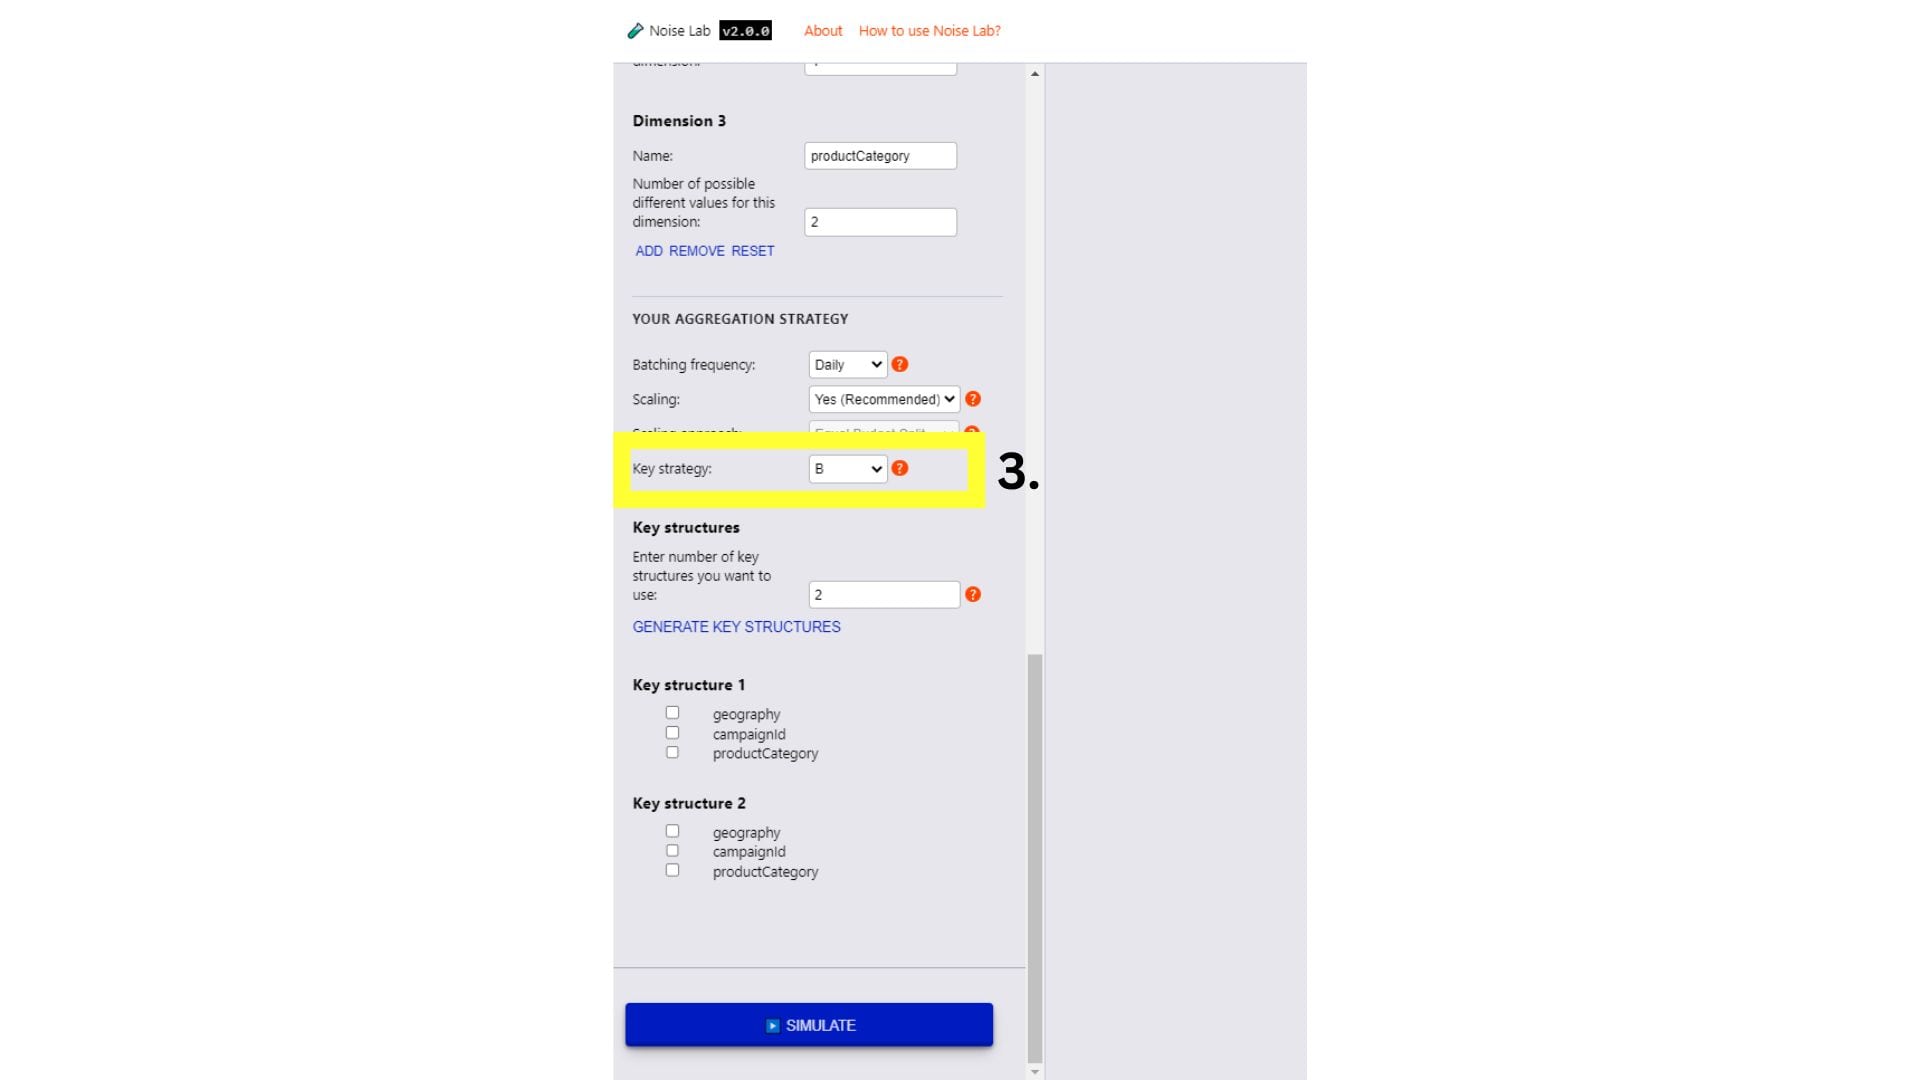
Task: Click GENERATE KEY STRUCTURES link
Action: point(736,626)
